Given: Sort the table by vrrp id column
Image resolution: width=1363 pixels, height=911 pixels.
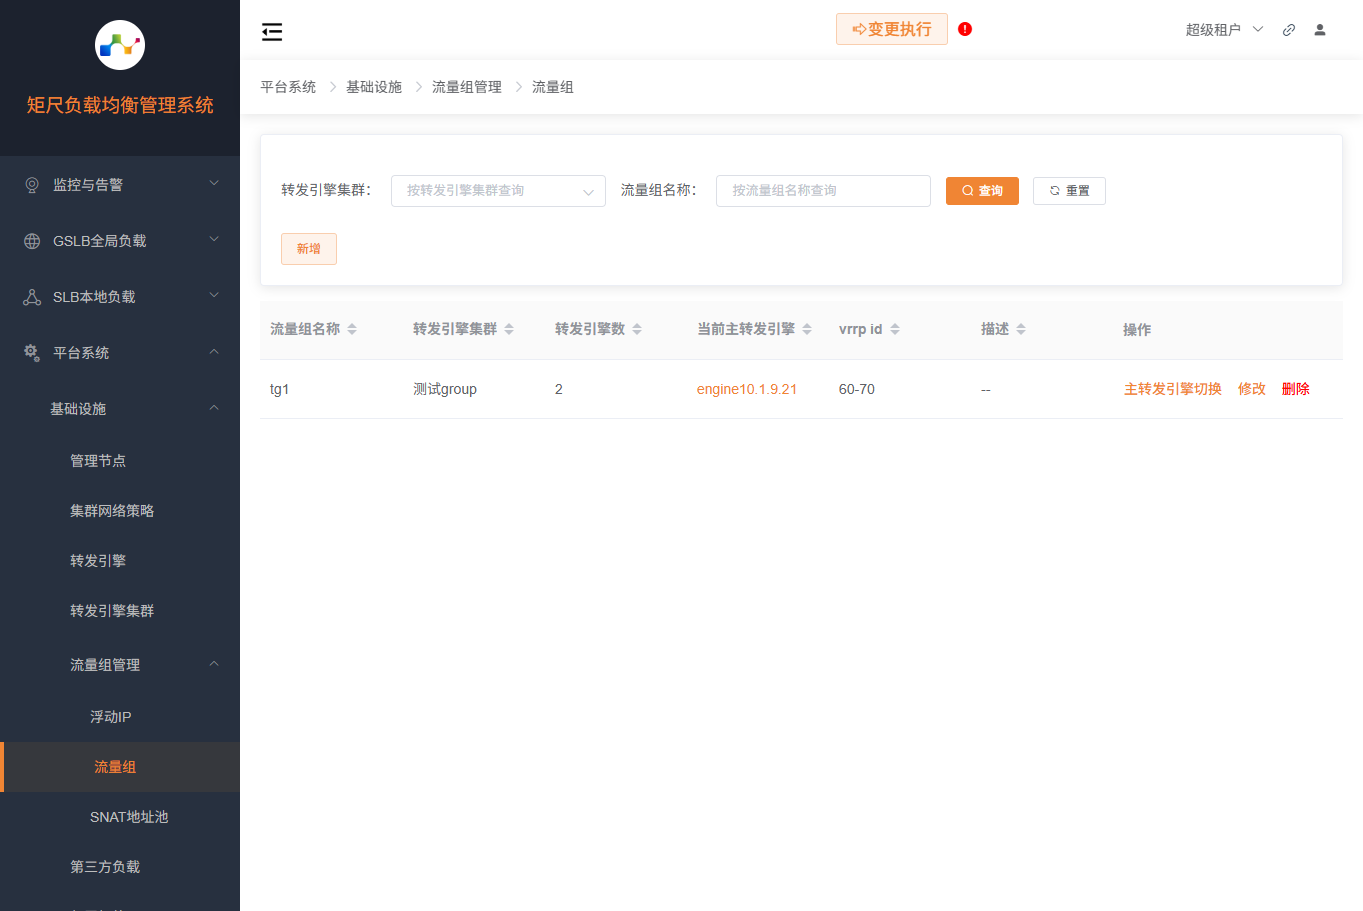Looking at the screenshot, I should pyautogui.click(x=894, y=328).
